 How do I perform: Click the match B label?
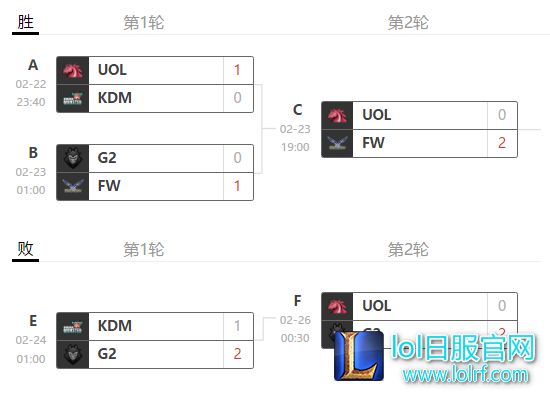[x=33, y=153]
